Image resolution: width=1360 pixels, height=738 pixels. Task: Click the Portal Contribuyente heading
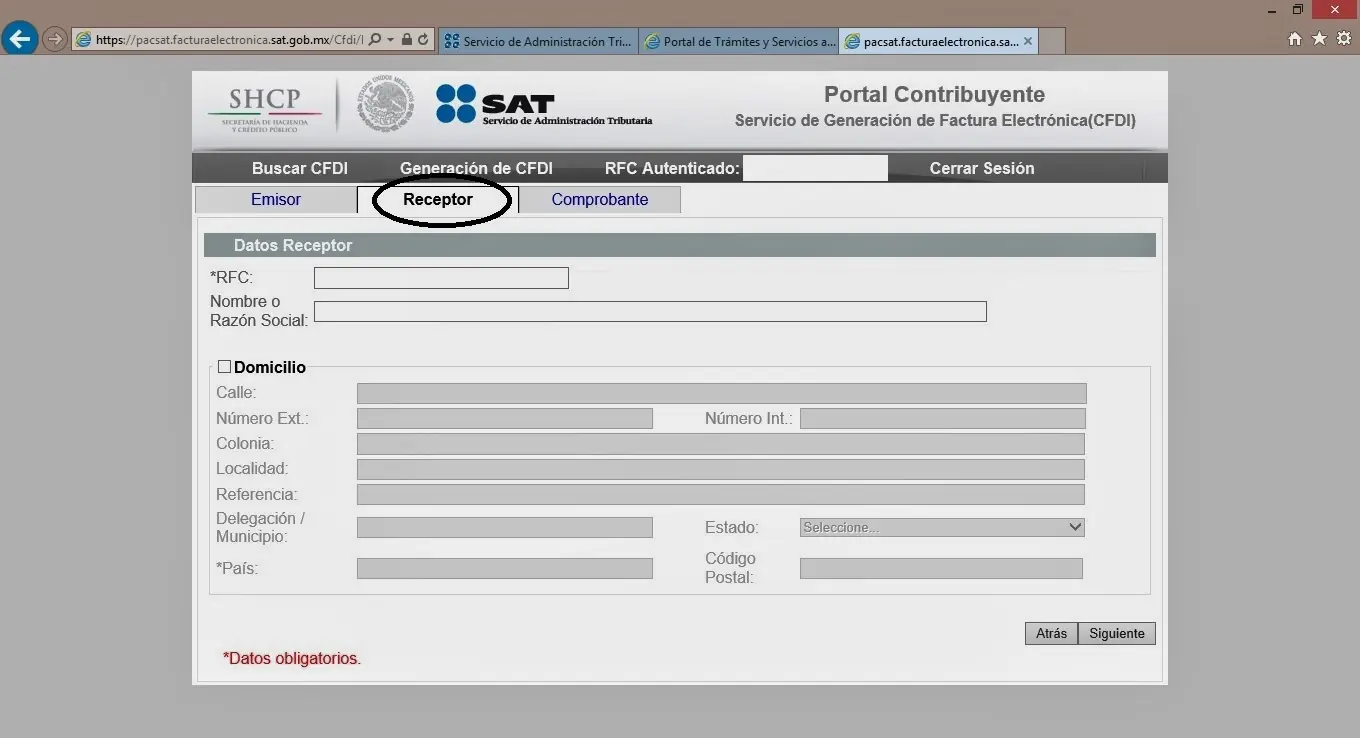[934, 95]
